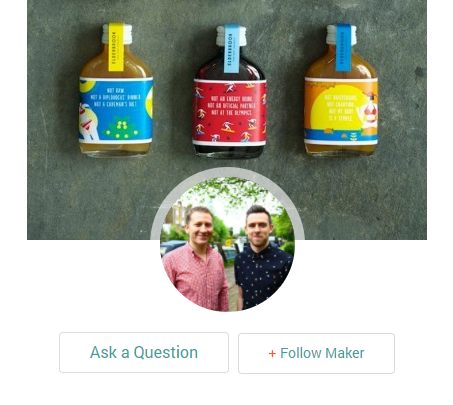Select the orange-labeled bottle on the right

click(341, 90)
